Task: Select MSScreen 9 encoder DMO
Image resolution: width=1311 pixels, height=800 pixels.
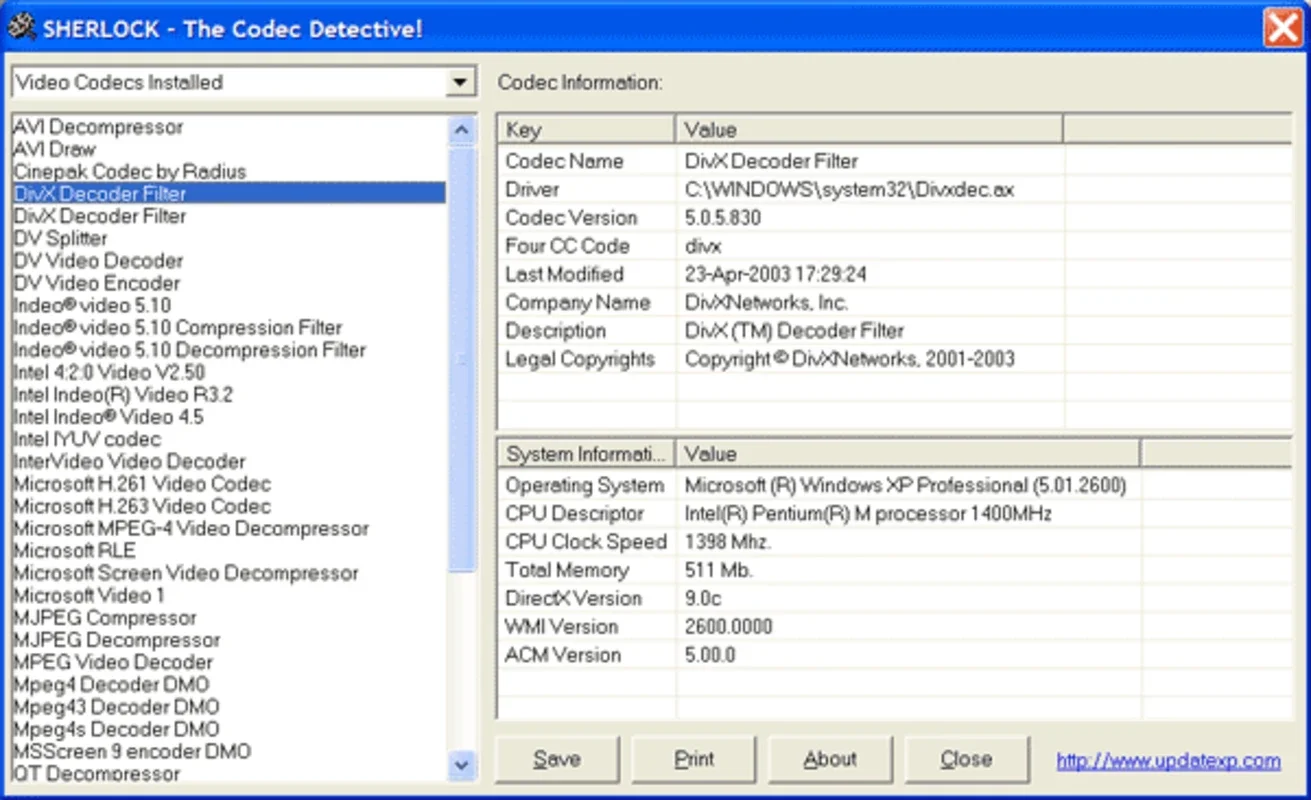Action: point(229,751)
